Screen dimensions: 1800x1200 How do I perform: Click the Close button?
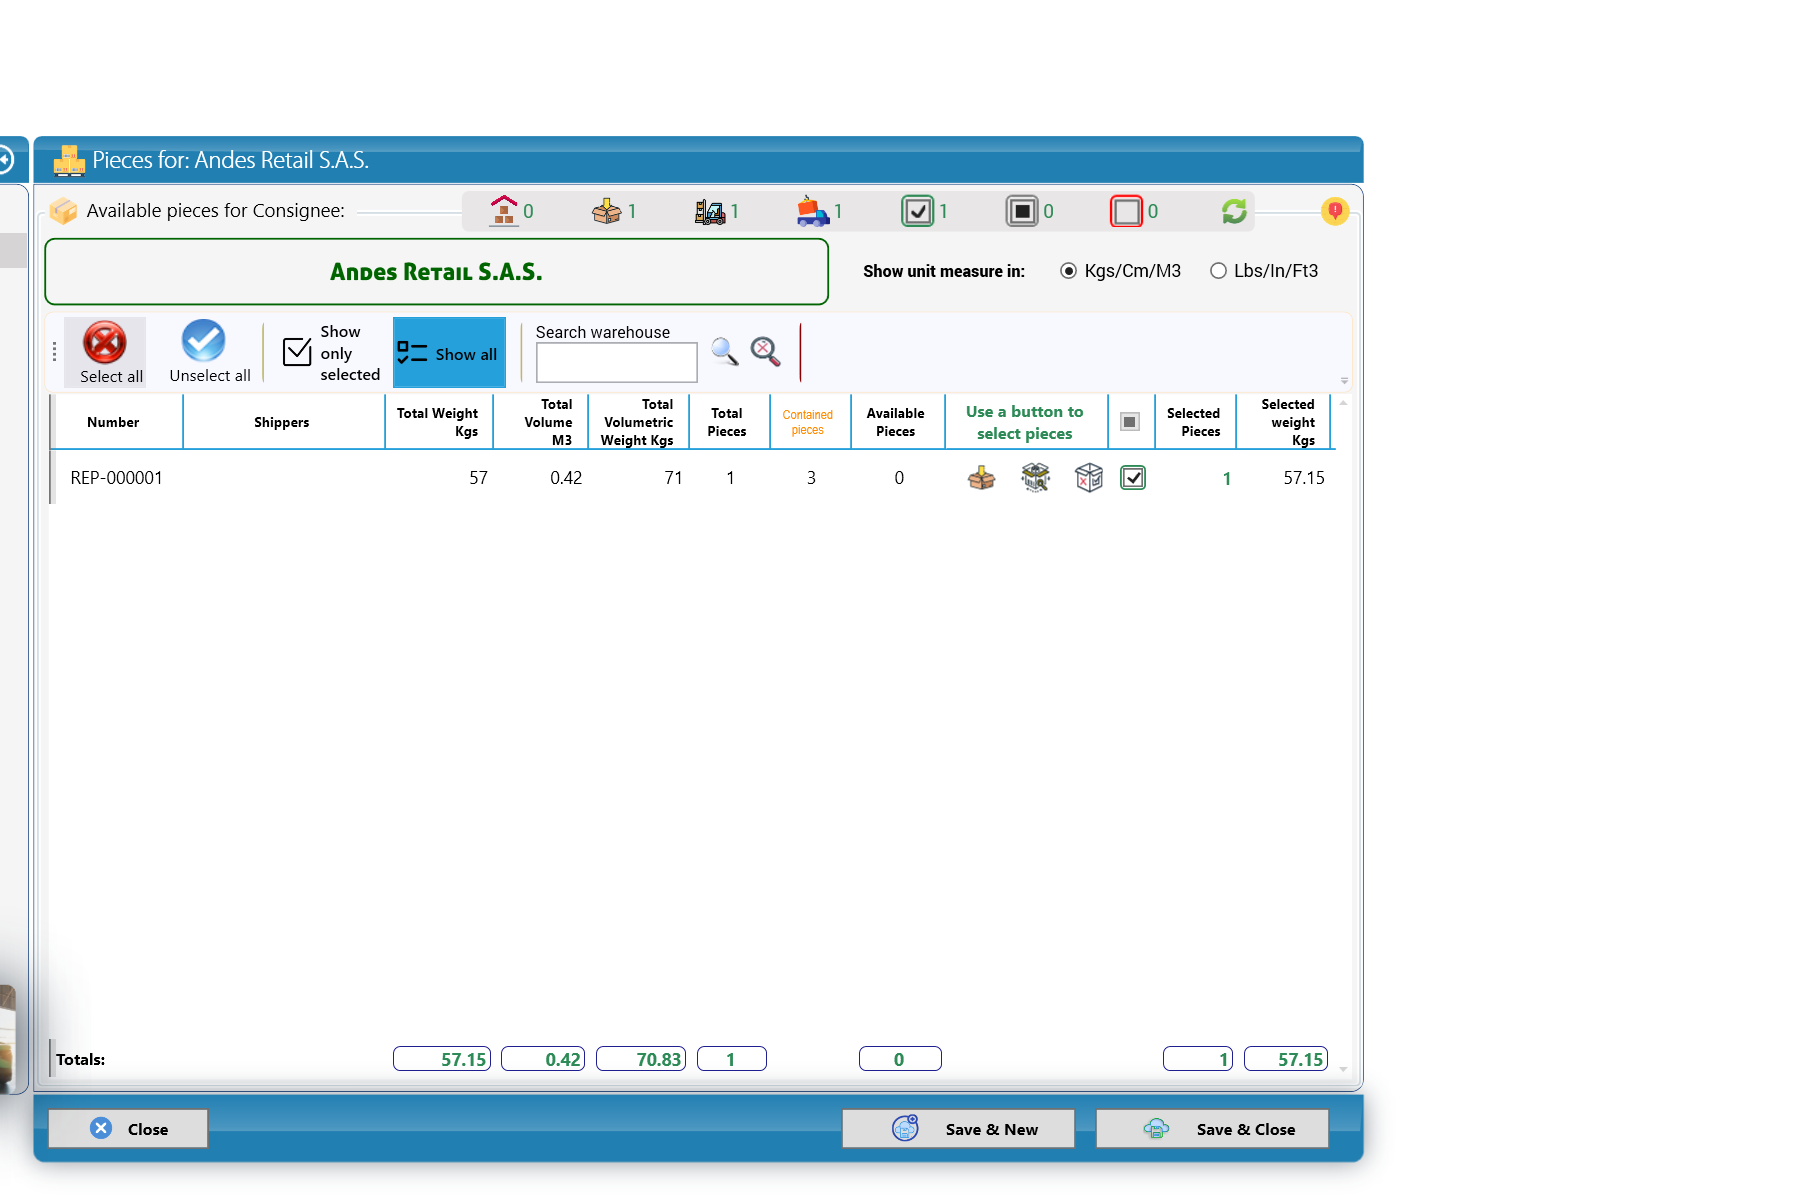[x=128, y=1129]
